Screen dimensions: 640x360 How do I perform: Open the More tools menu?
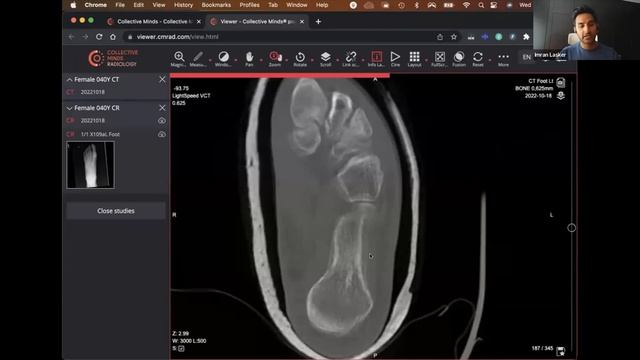(503, 58)
